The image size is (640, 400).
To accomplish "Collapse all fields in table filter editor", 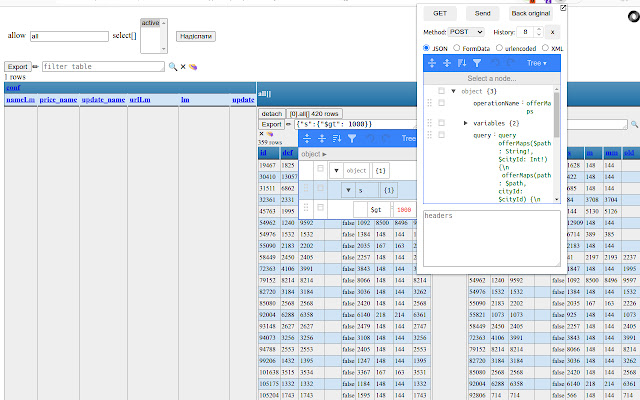I will pos(322,138).
